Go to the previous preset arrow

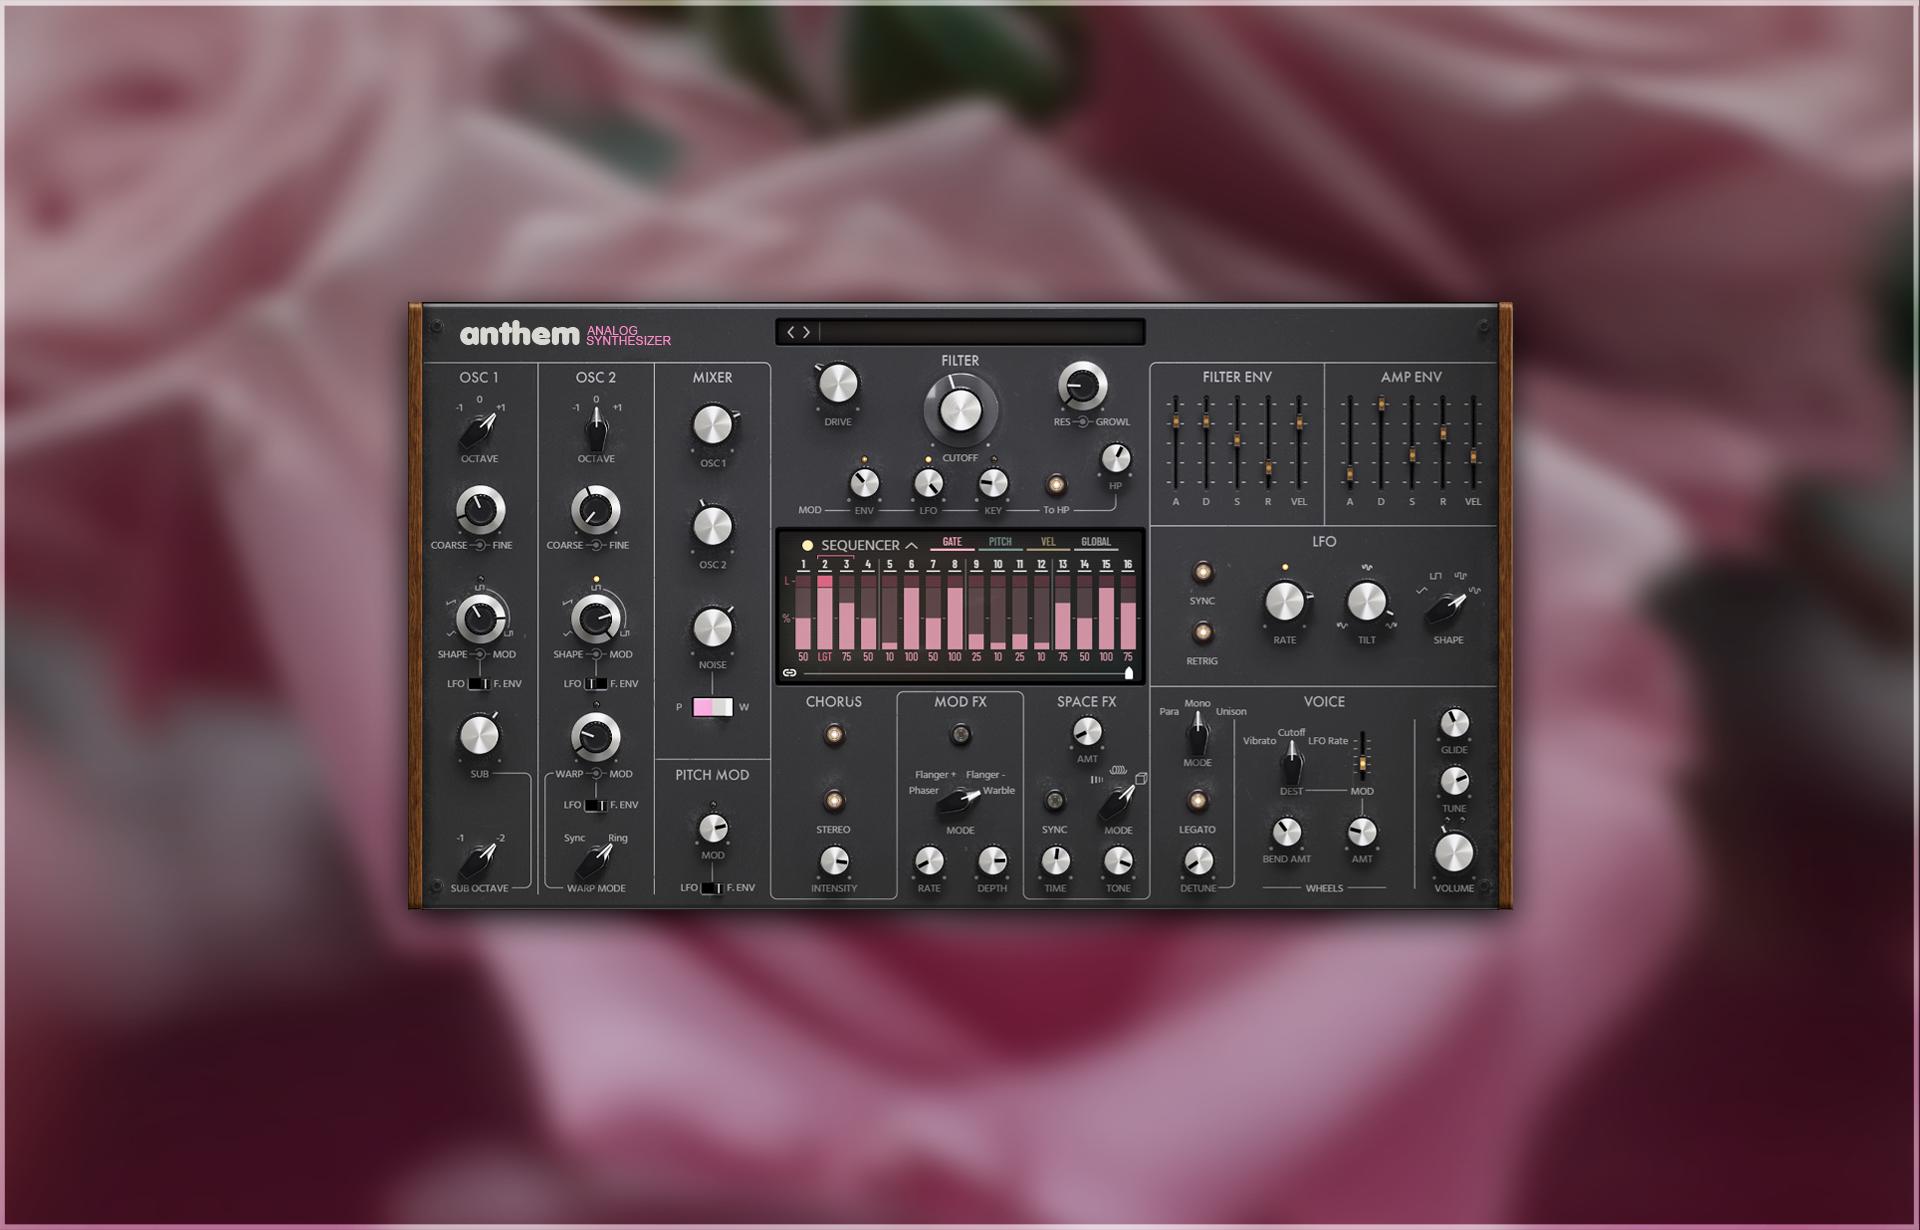tap(790, 332)
